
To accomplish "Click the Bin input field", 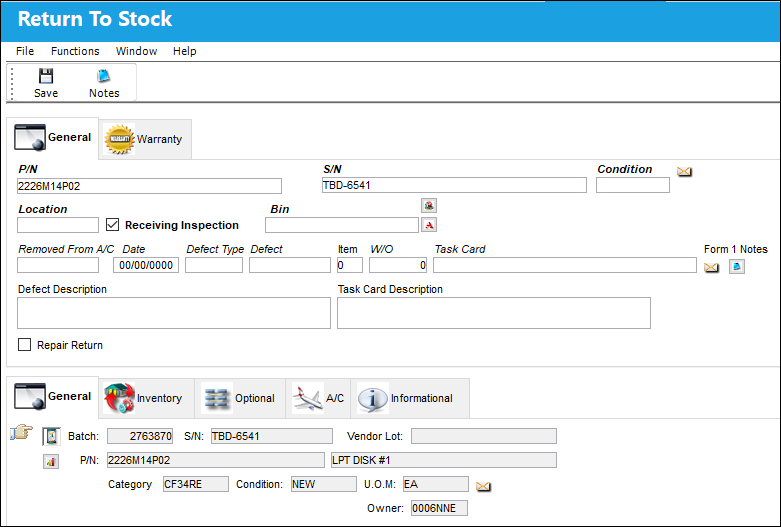I will (342, 225).
